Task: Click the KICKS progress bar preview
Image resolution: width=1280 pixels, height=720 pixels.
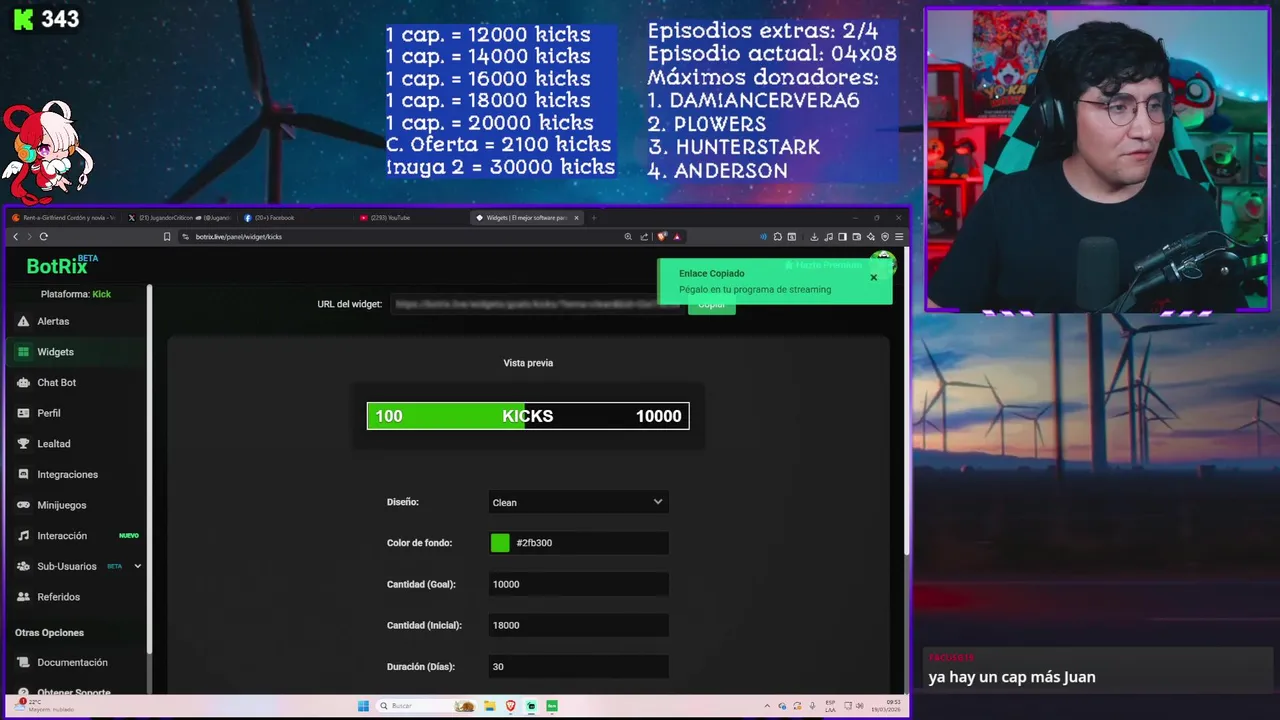Action: [528, 416]
